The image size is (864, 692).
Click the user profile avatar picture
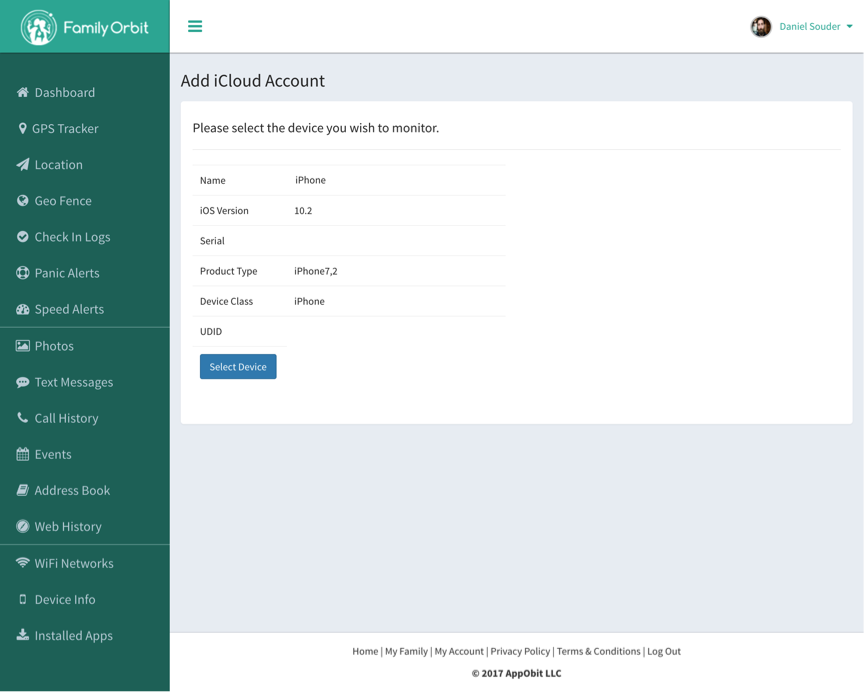pos(761,27)
